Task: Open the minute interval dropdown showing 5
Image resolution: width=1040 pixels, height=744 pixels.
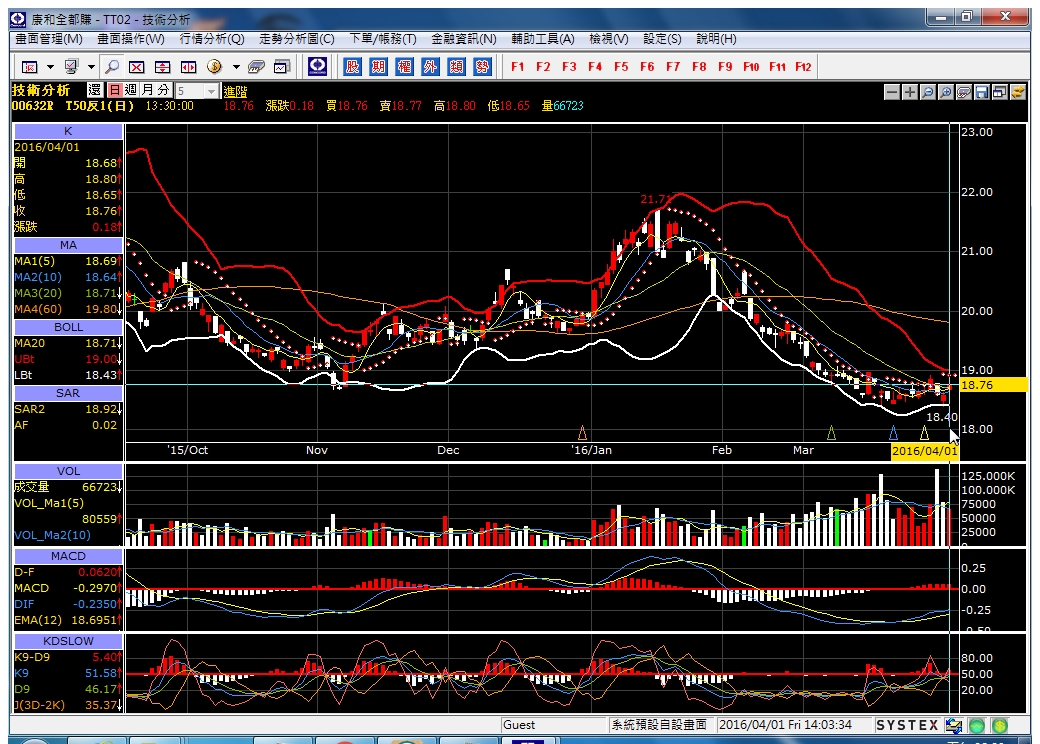Action: point(196,91)
